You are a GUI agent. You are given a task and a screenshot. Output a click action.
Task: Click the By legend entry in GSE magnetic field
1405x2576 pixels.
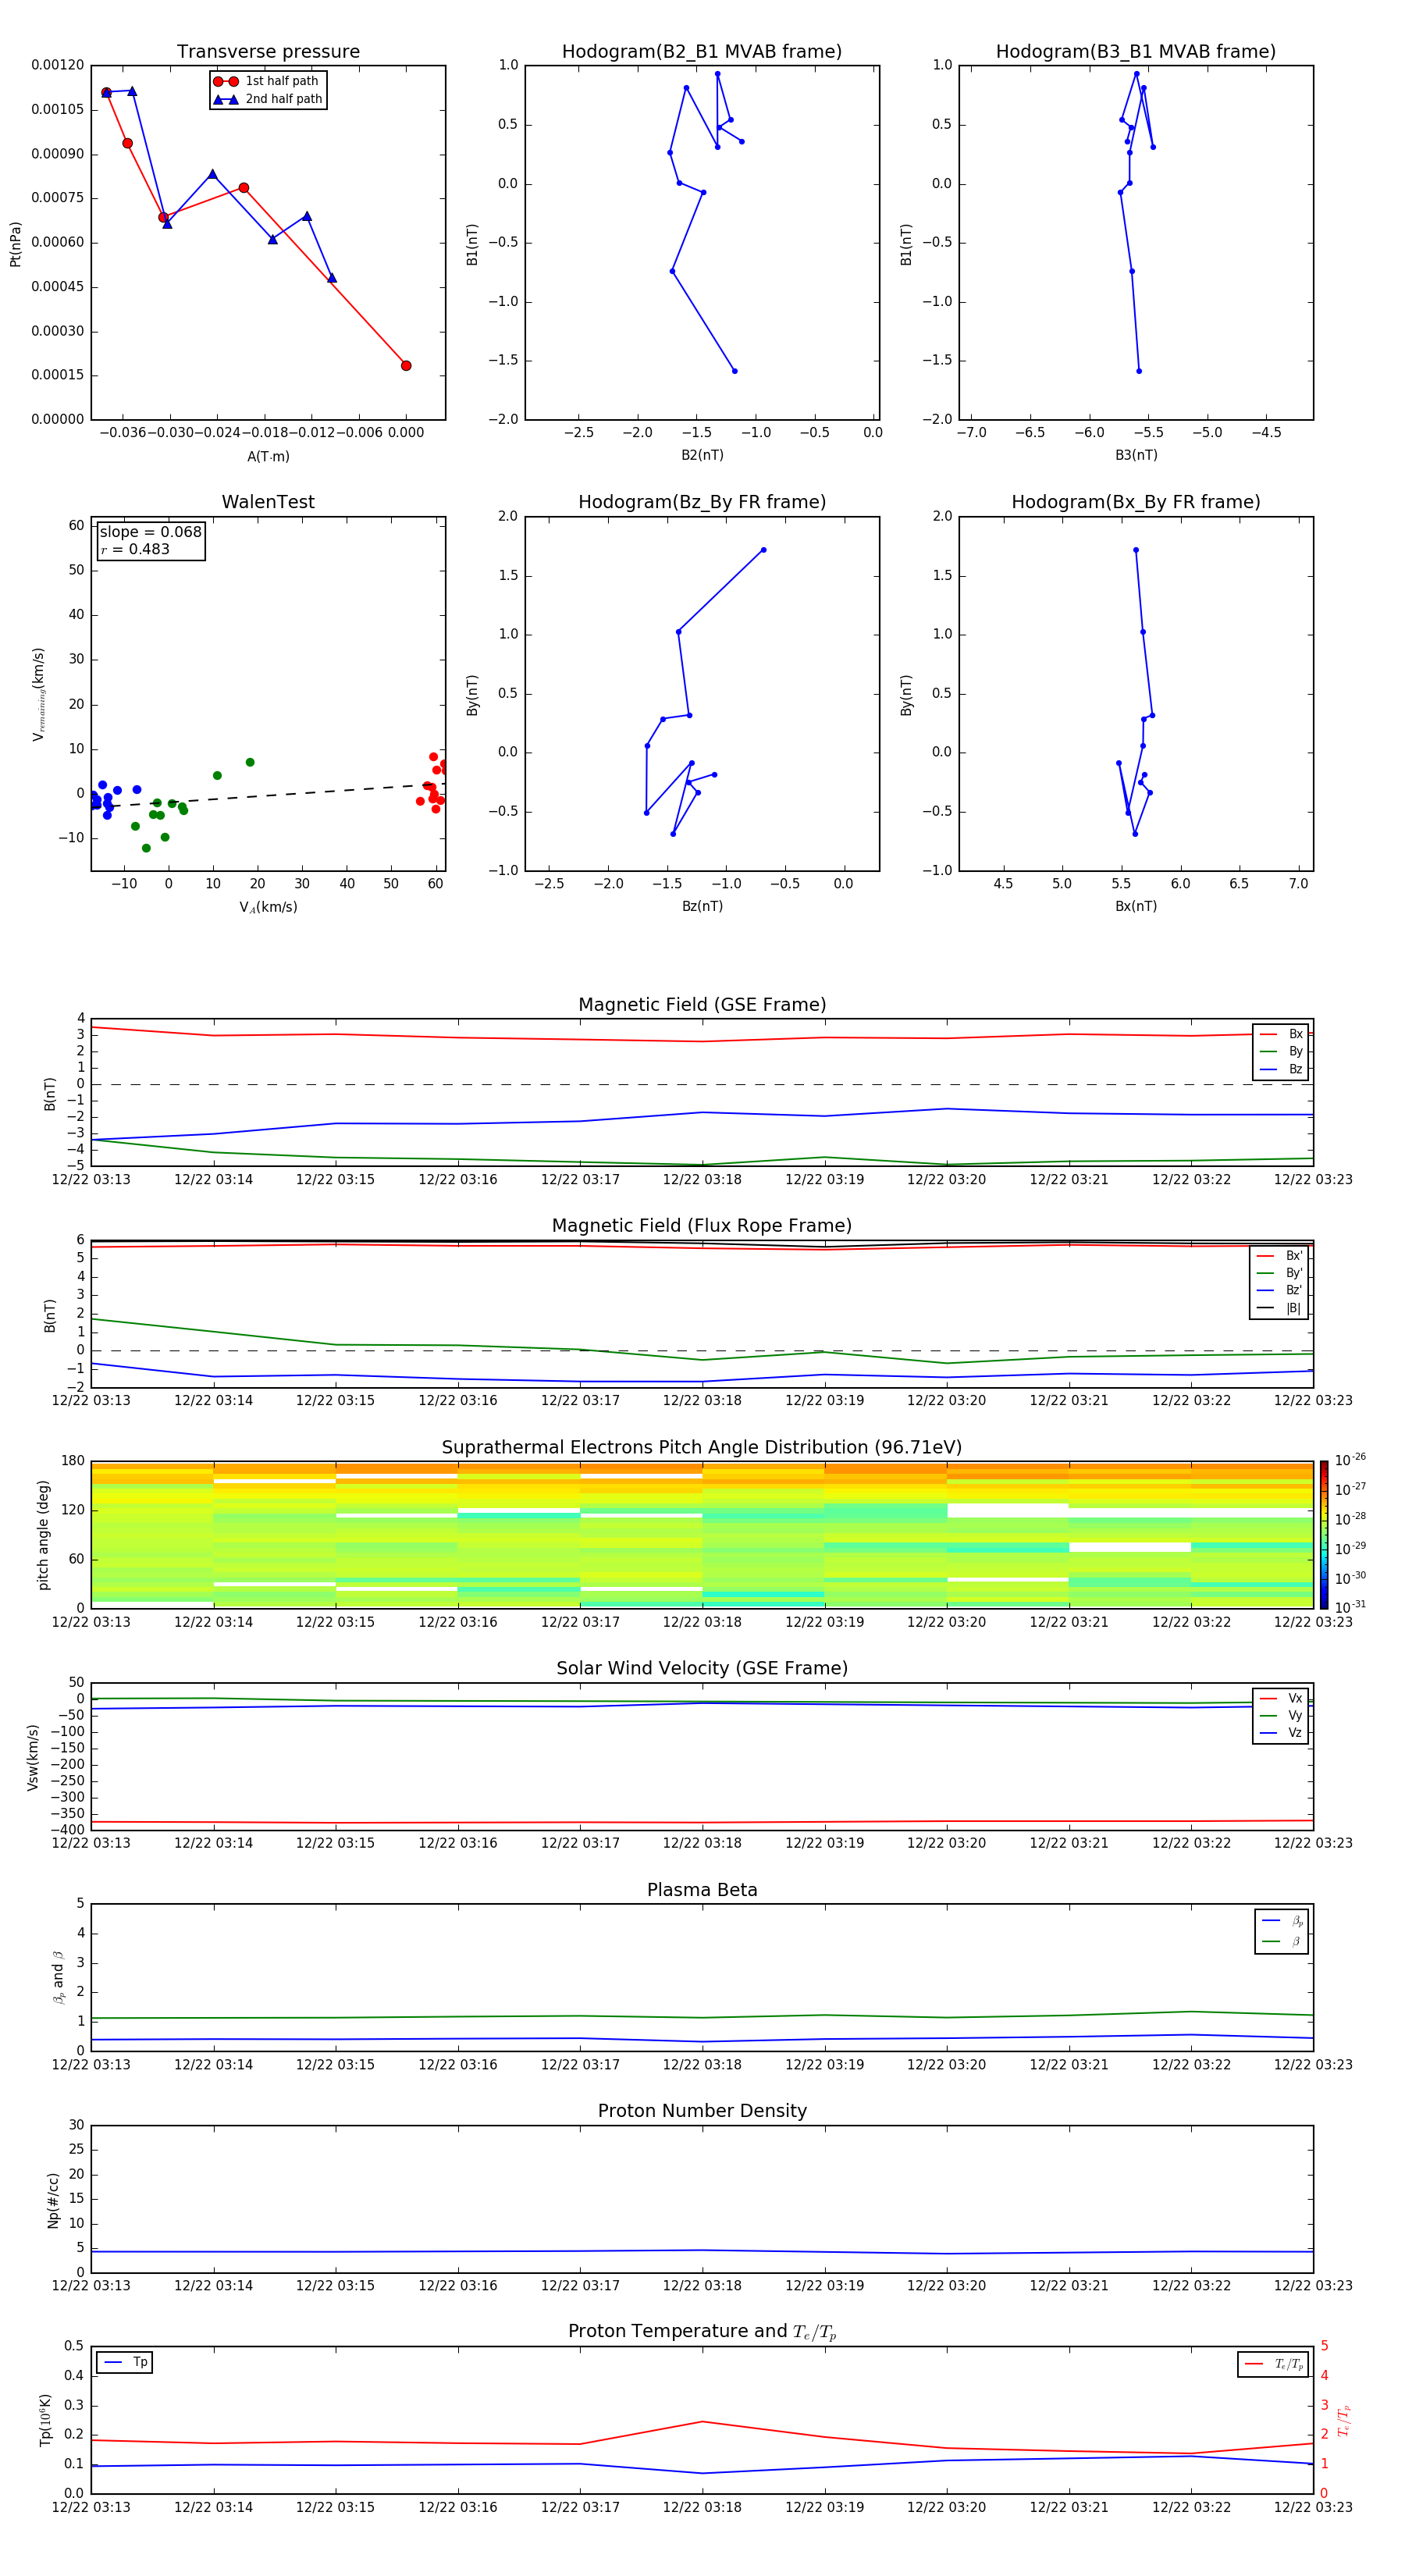pos(1281,1052)
